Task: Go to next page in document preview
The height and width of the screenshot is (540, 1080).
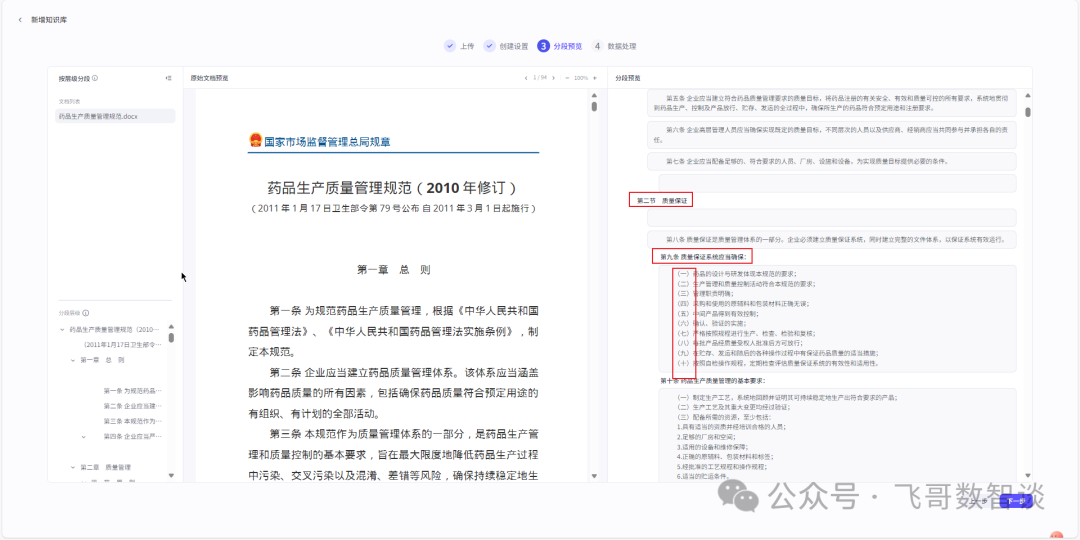Action: point(555,78)
